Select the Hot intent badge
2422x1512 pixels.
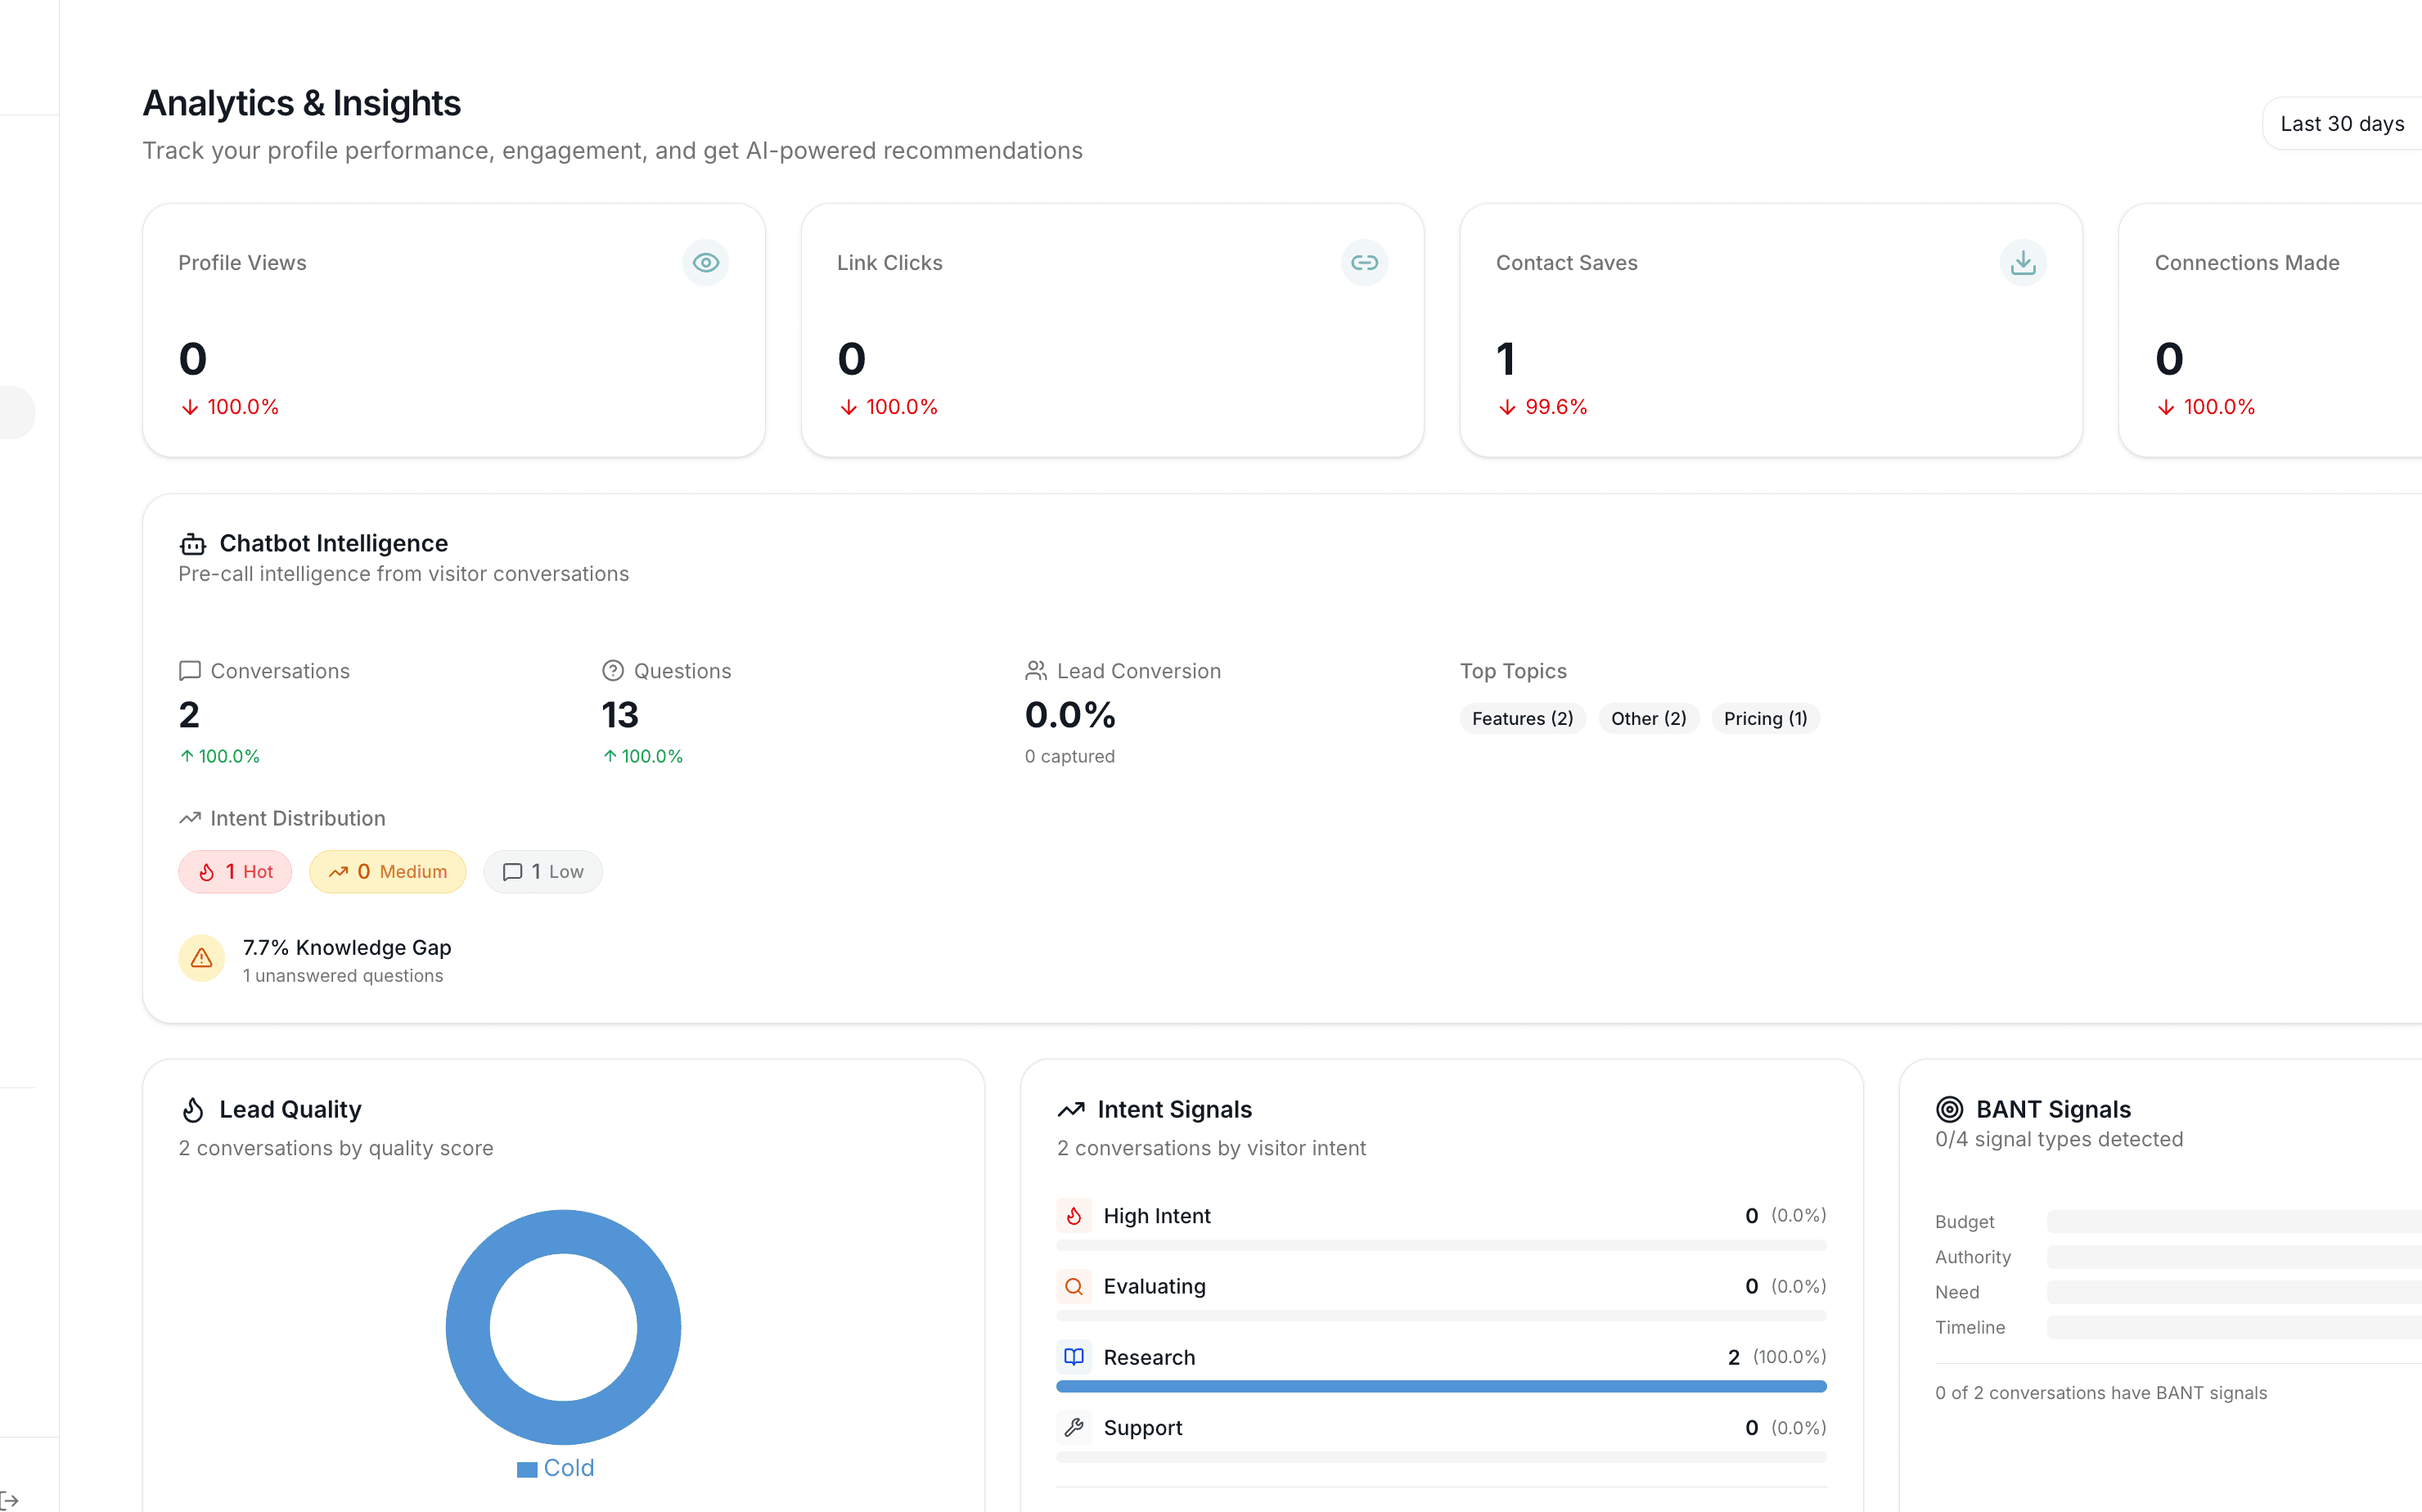pos(235,872)
